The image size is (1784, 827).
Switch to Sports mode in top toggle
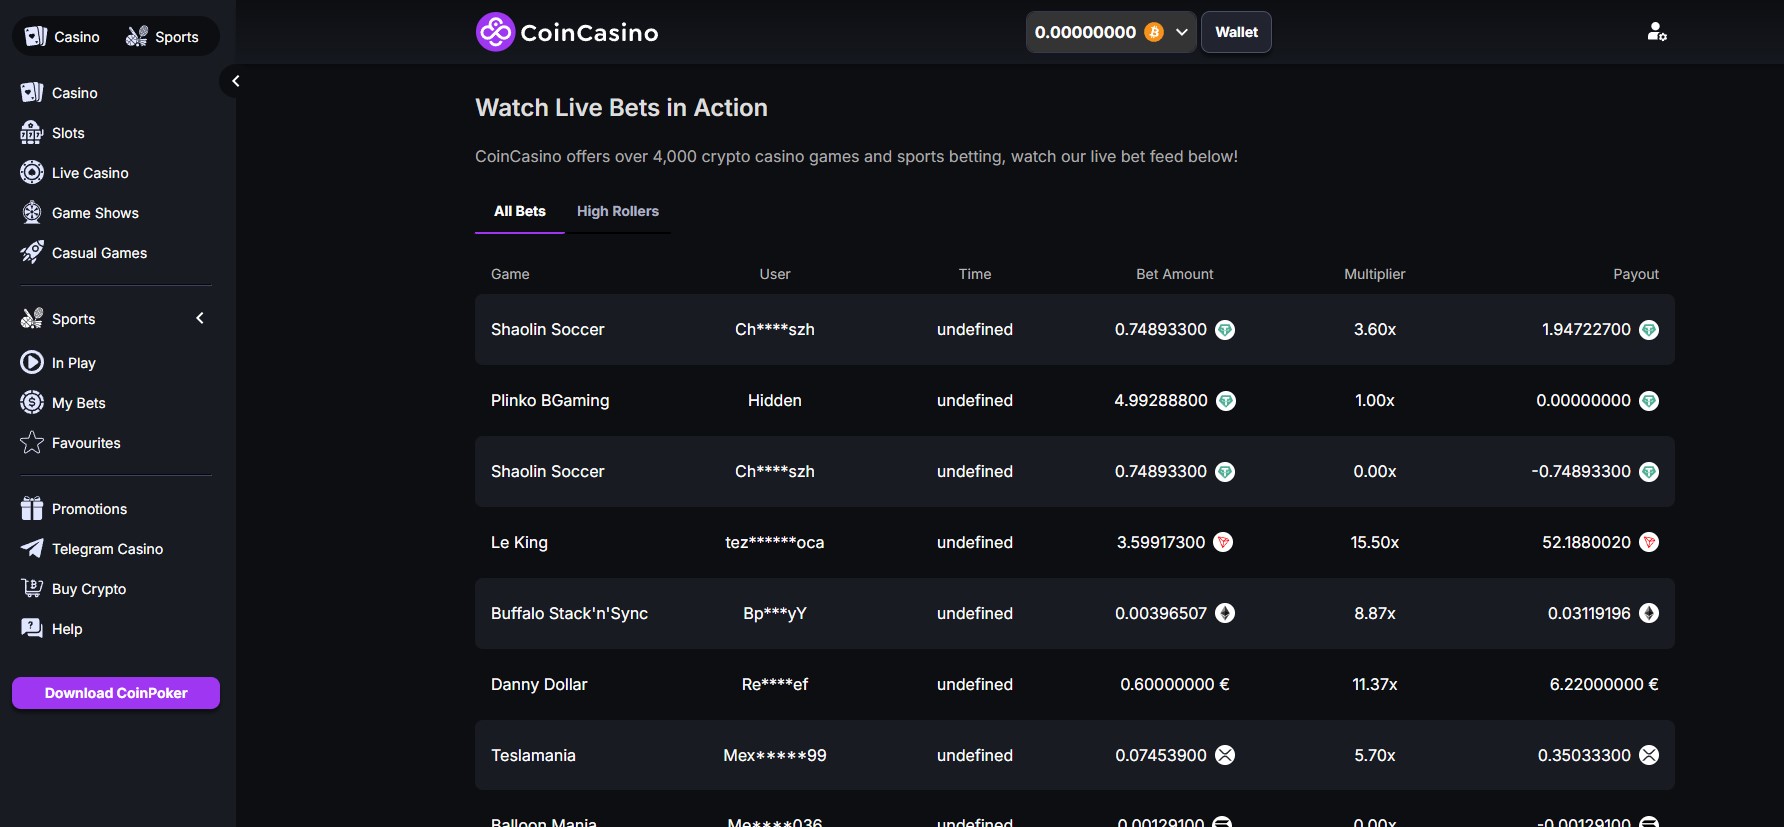162,36
